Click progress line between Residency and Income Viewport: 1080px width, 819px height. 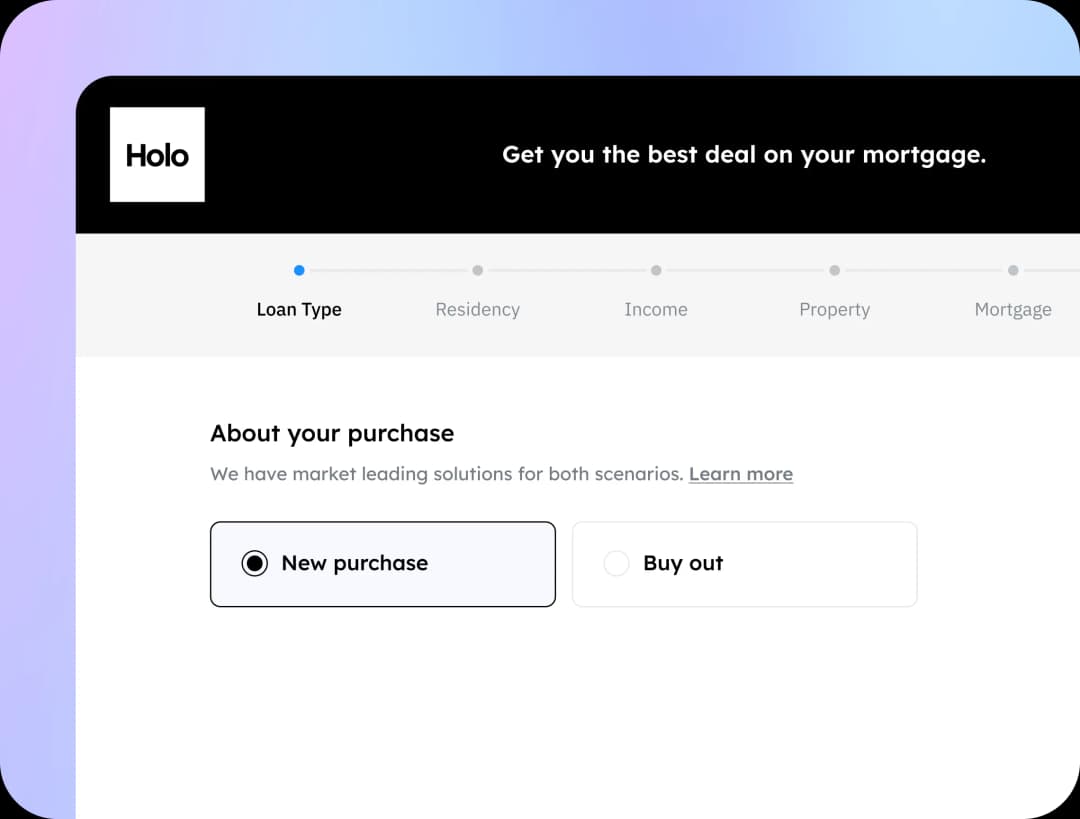tap(567, 270)
